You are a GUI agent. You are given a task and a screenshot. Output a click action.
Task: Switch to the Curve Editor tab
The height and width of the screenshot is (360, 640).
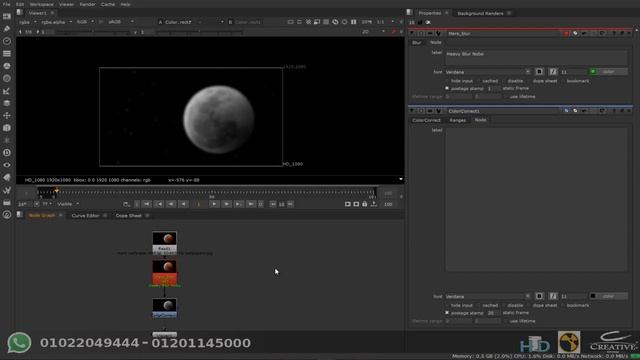pos(85,216)
